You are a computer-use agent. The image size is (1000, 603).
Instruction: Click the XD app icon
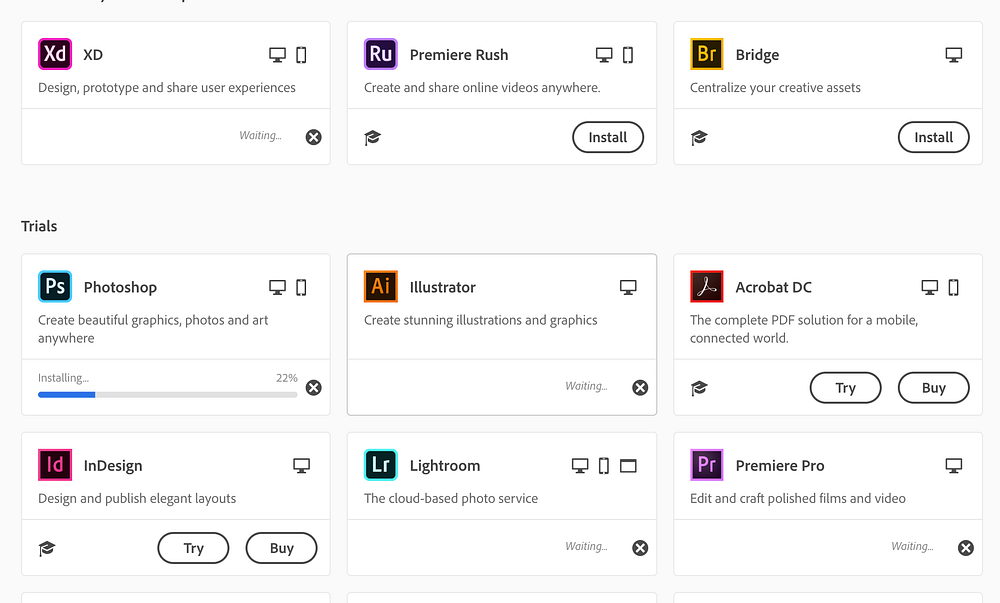click(55, 54)
